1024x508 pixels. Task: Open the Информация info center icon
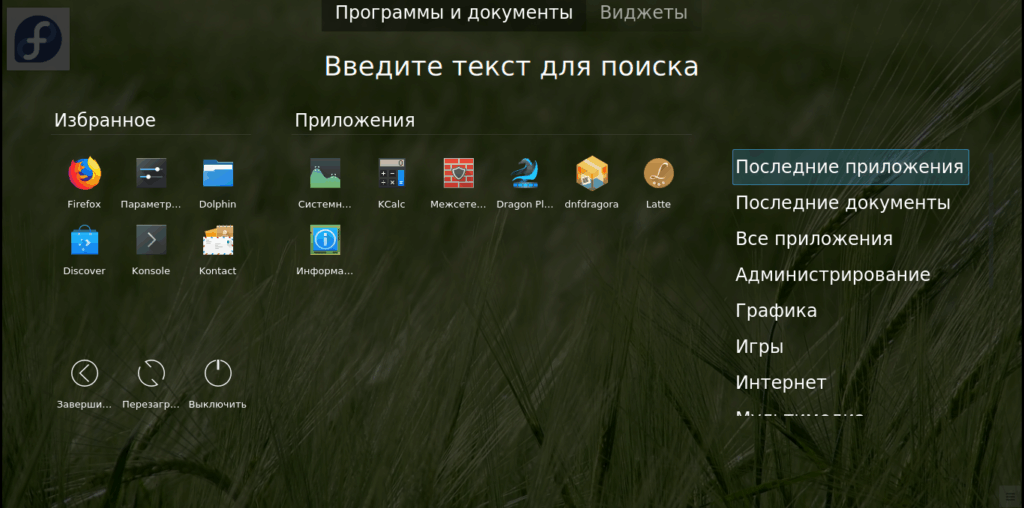[325, 240]
